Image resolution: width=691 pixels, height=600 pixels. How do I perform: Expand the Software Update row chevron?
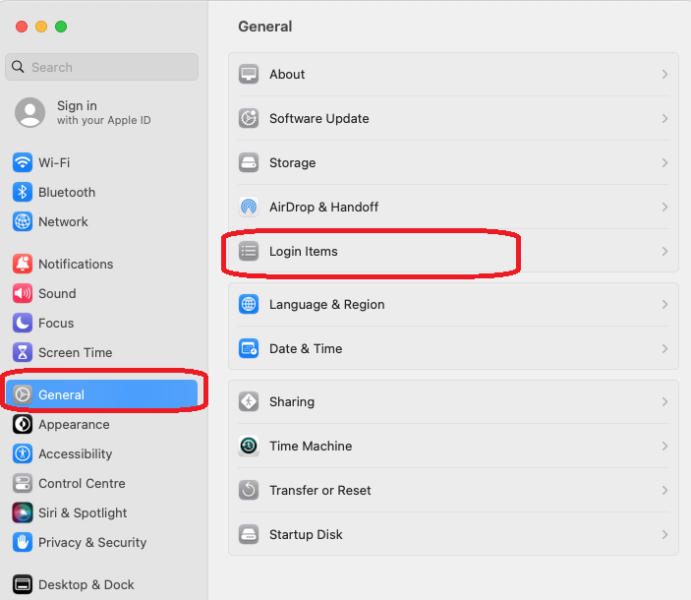point(665,119)
